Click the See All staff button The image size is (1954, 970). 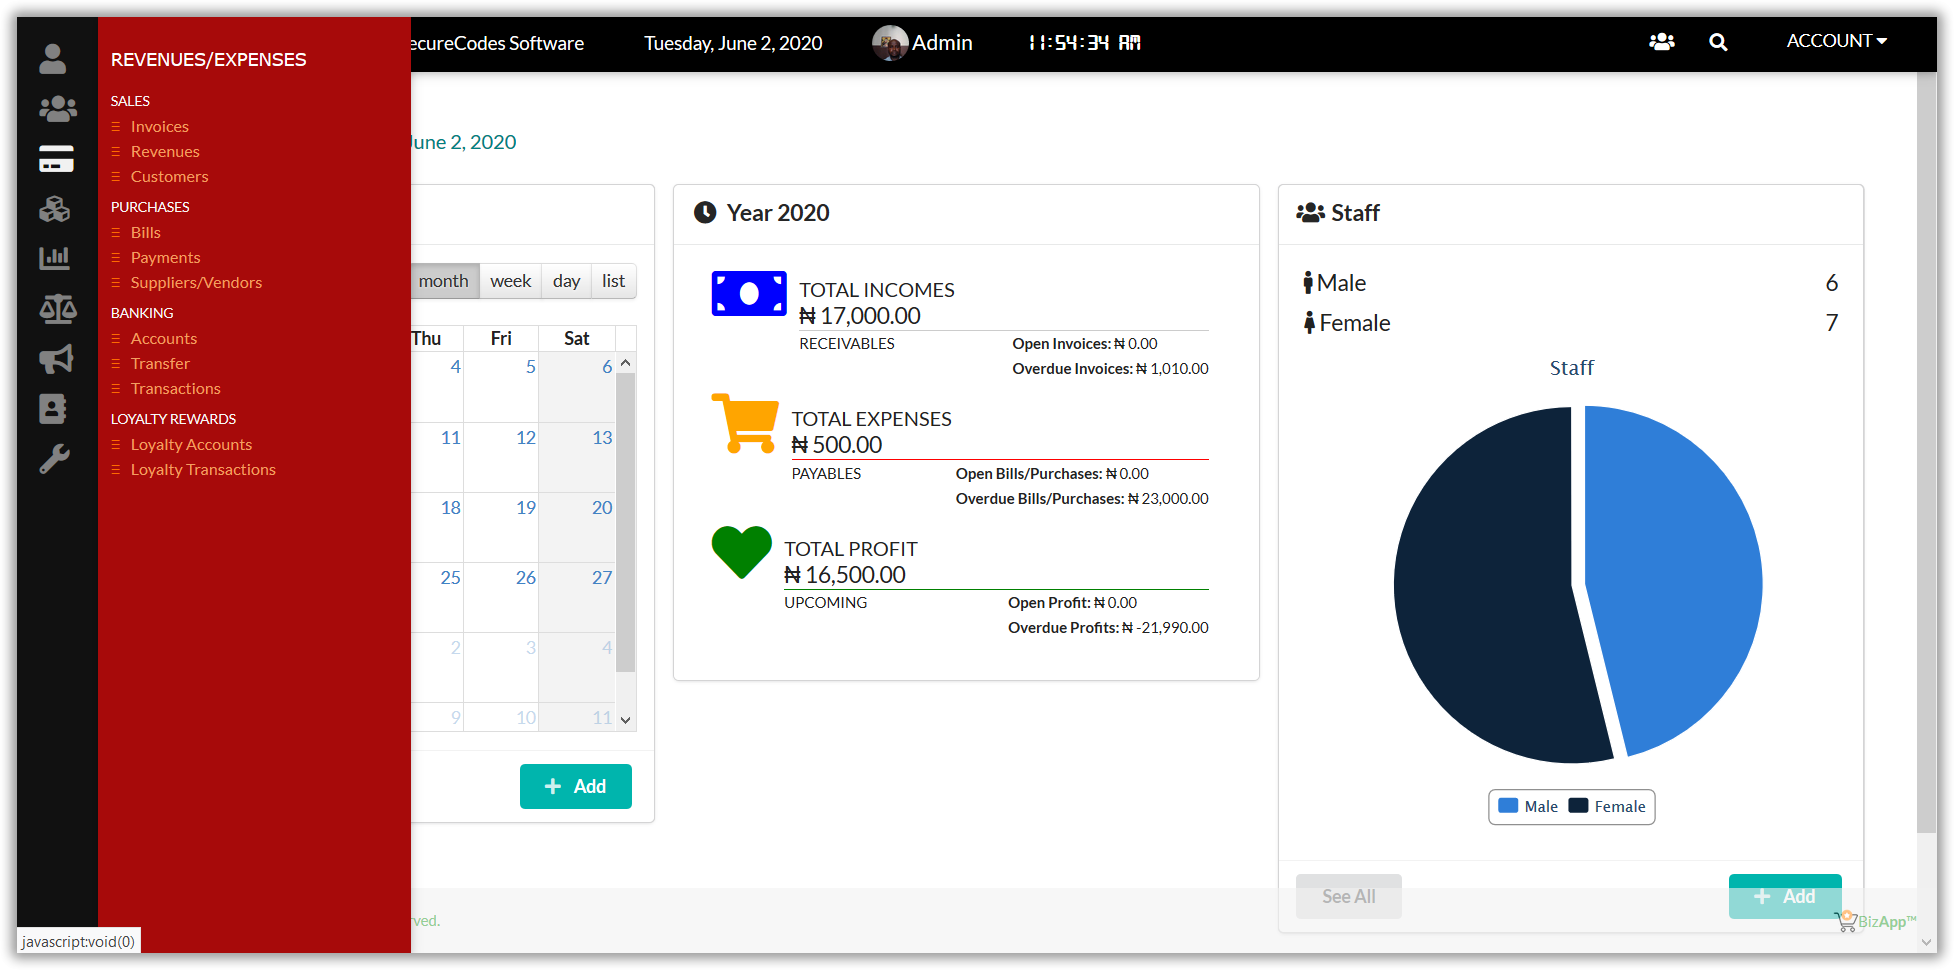point(1348,896)
